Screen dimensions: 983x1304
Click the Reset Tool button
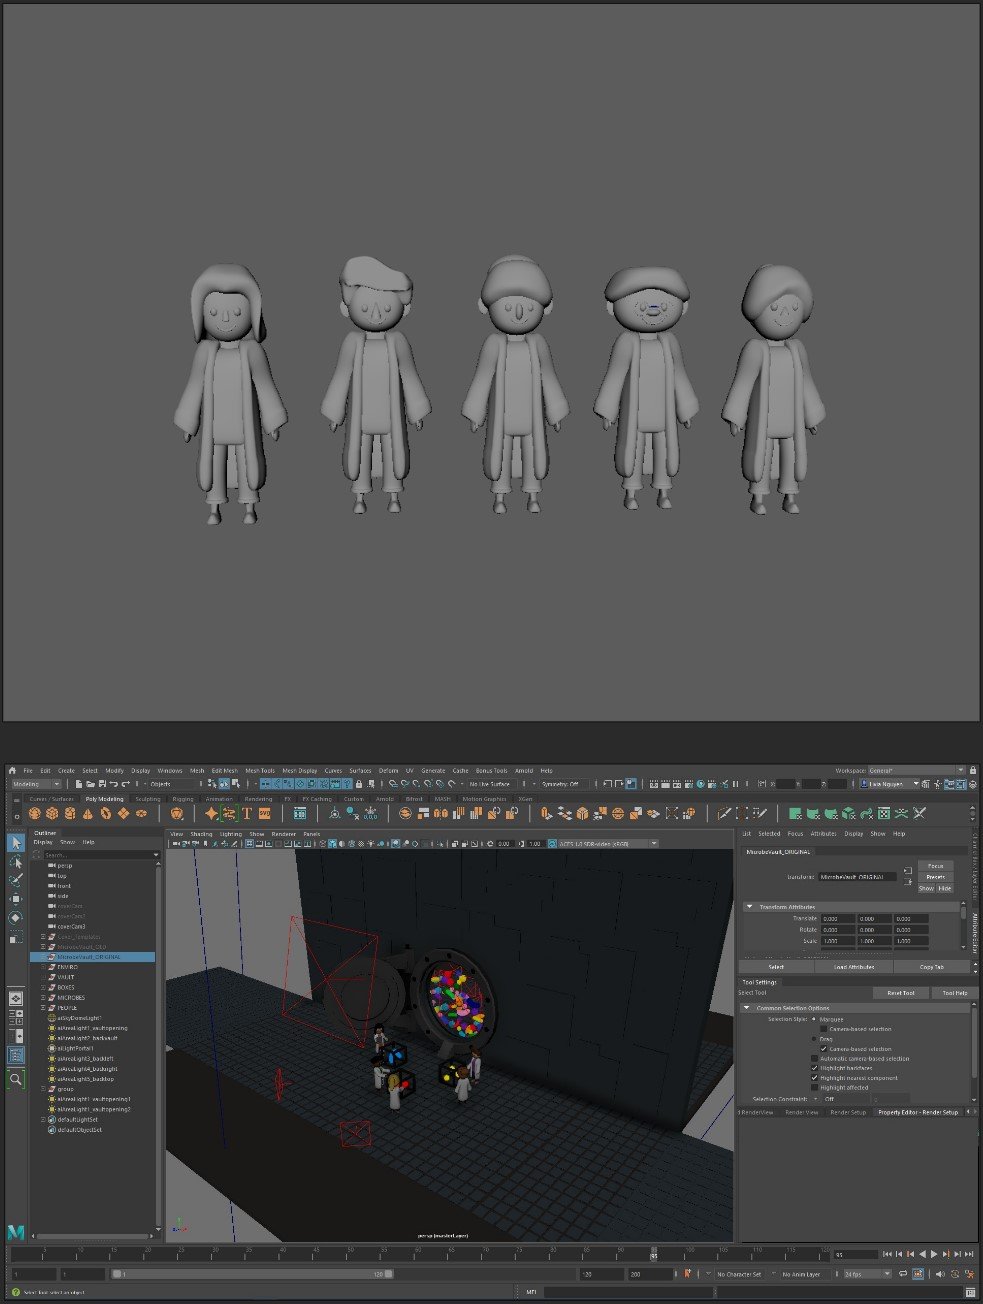pos(900,993)
